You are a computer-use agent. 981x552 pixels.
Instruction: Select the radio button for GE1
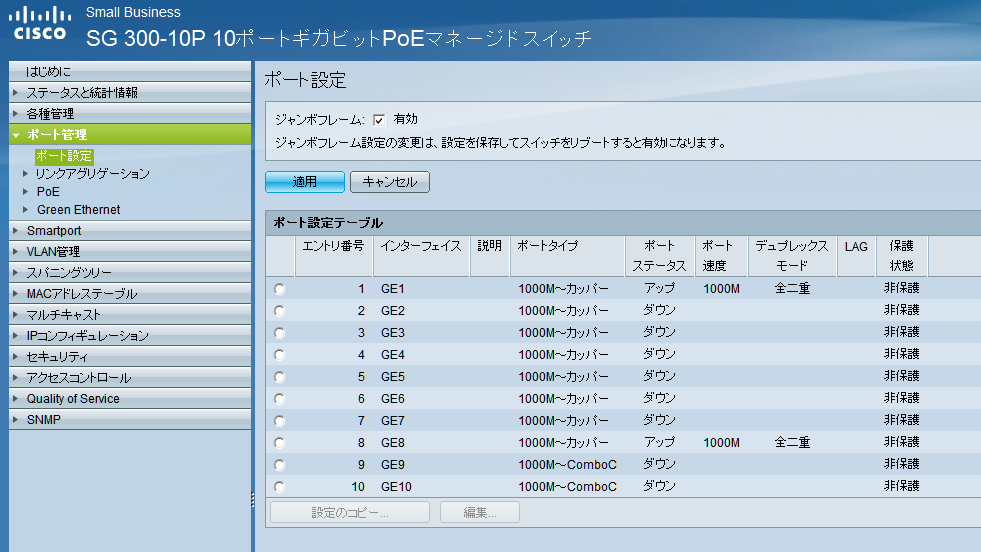[279, 289]
